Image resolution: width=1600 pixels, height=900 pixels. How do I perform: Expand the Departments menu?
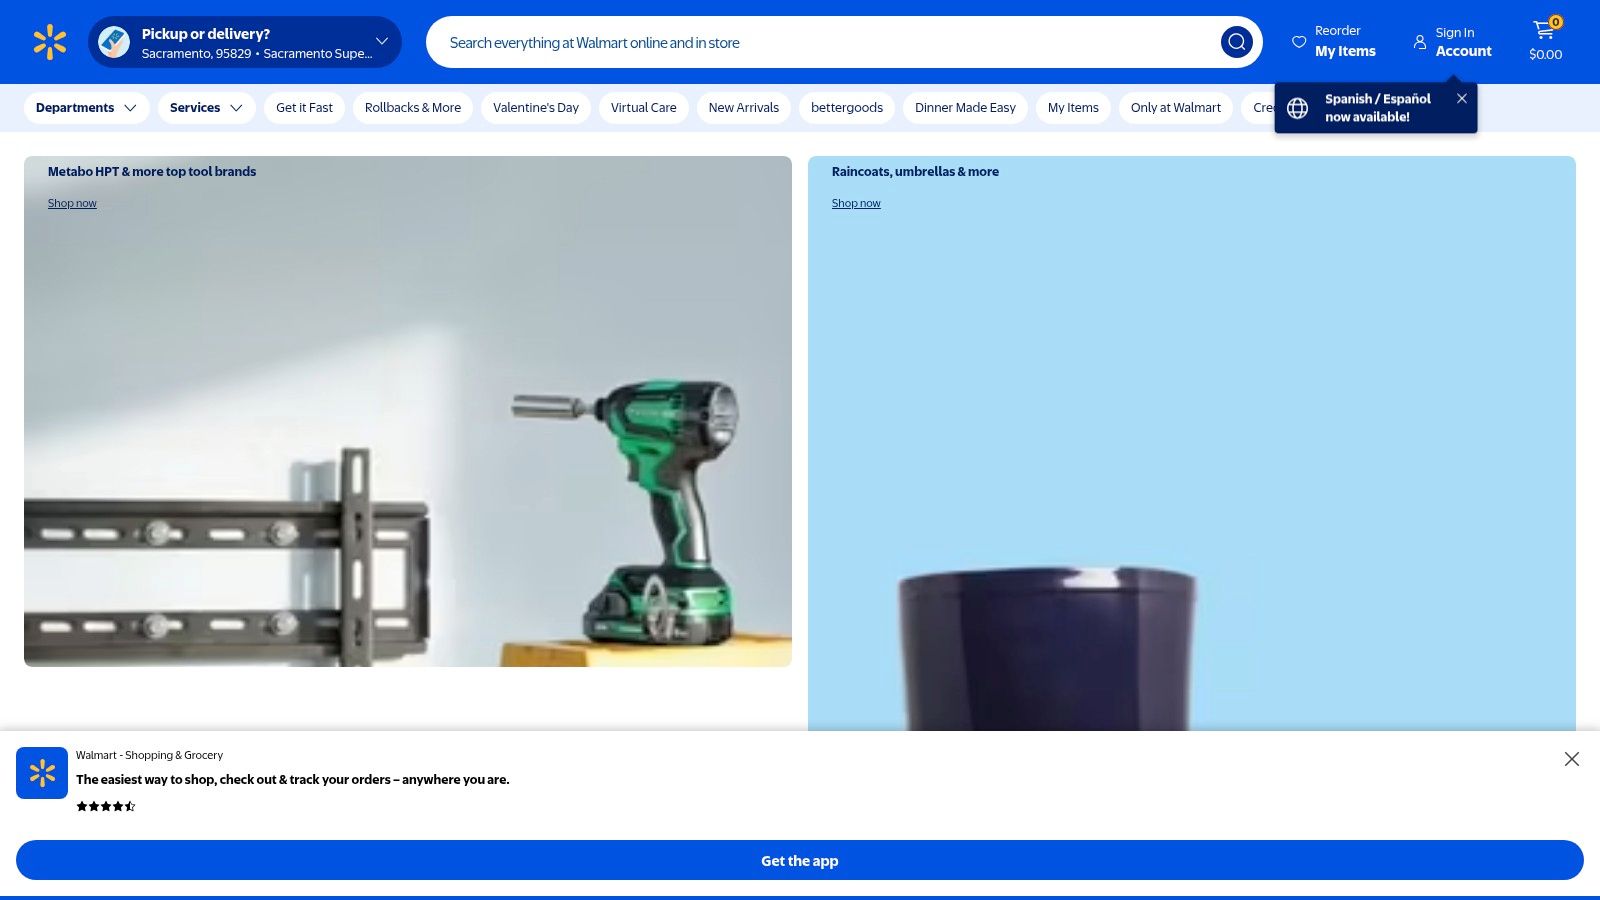pos(86,107)
